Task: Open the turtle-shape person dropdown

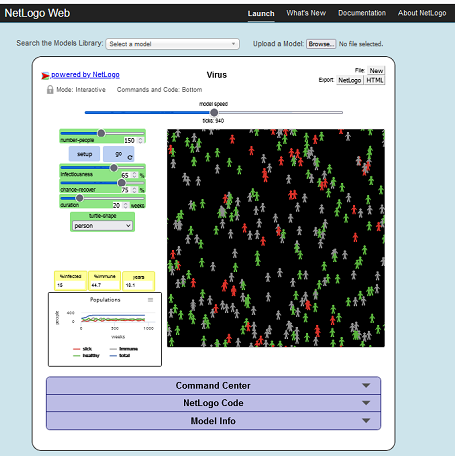Action: click(102, 226)
